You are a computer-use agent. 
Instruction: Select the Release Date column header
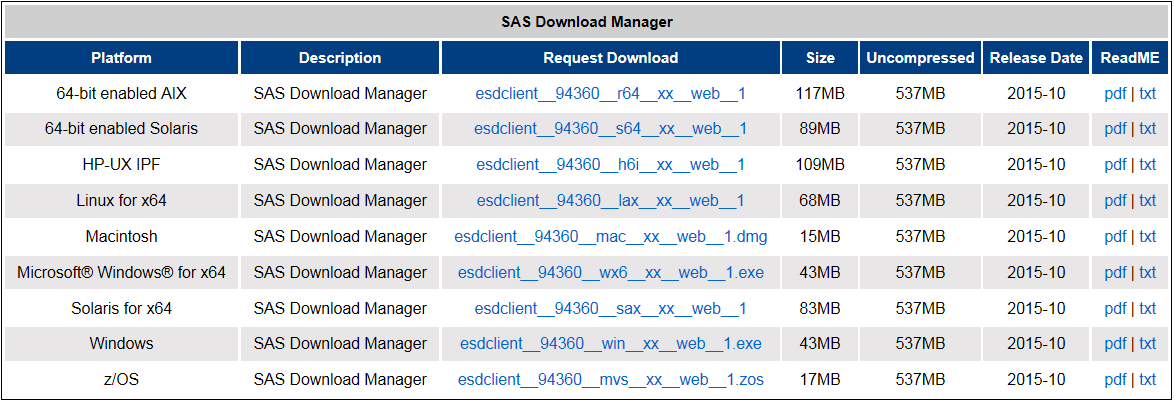[x=1036, y=58]
